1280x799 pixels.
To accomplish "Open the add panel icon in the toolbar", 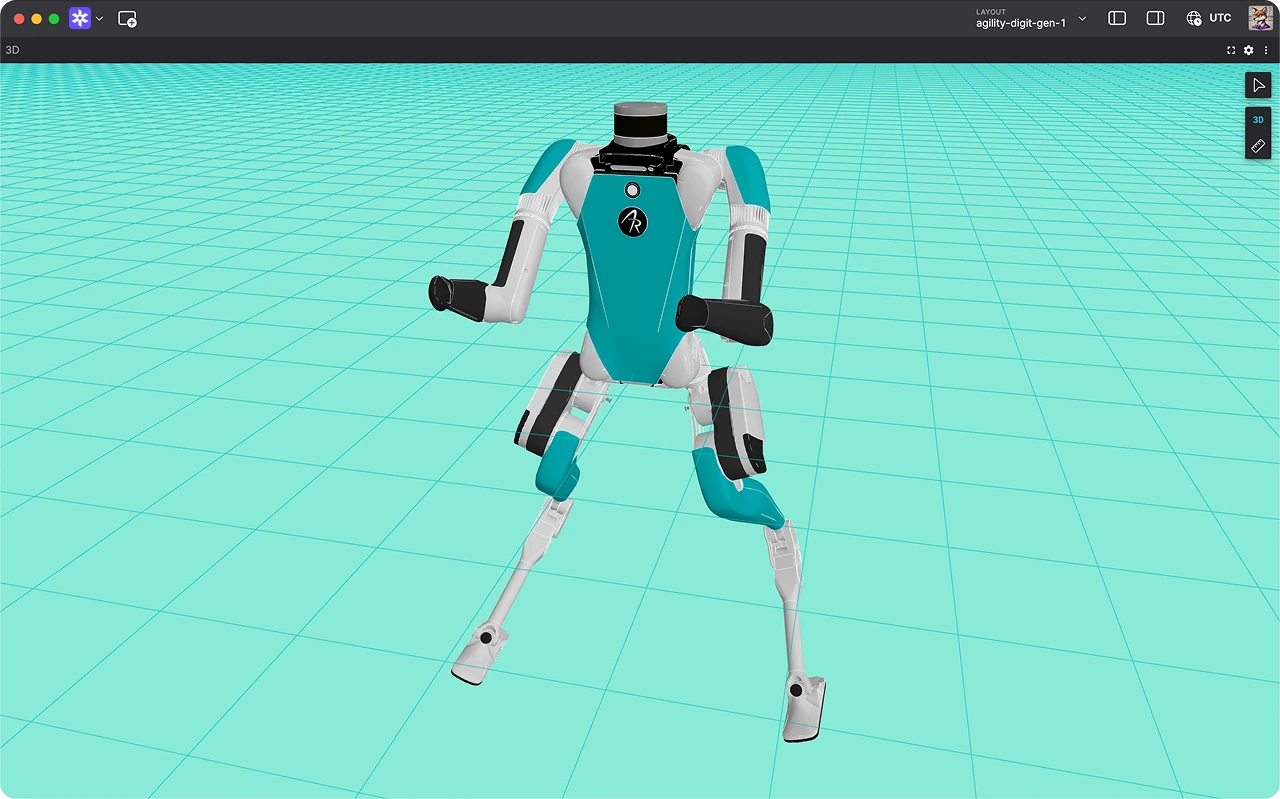I will click(x=128, y=18).
